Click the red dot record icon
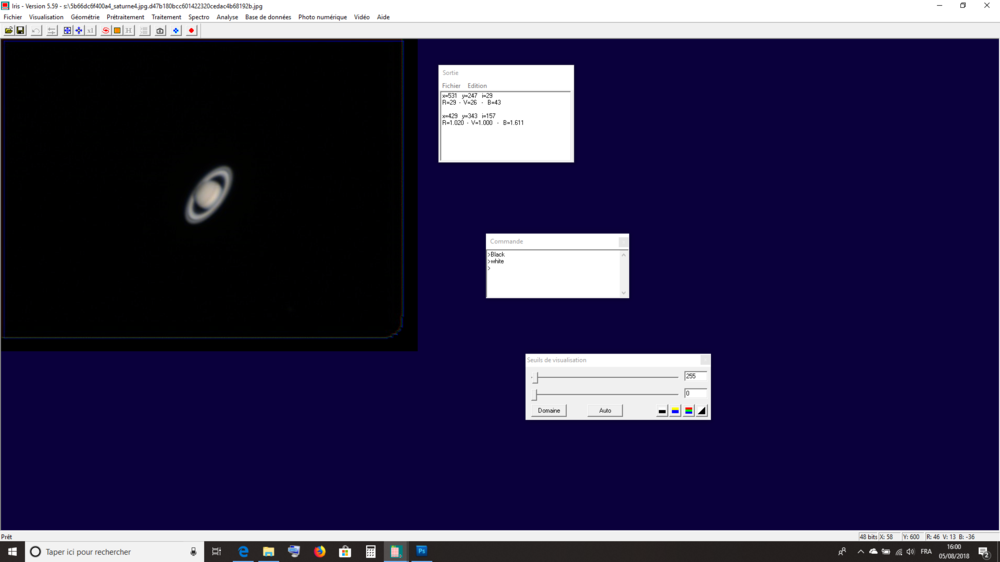This screenshot has width=1000, height=562. 191,31
